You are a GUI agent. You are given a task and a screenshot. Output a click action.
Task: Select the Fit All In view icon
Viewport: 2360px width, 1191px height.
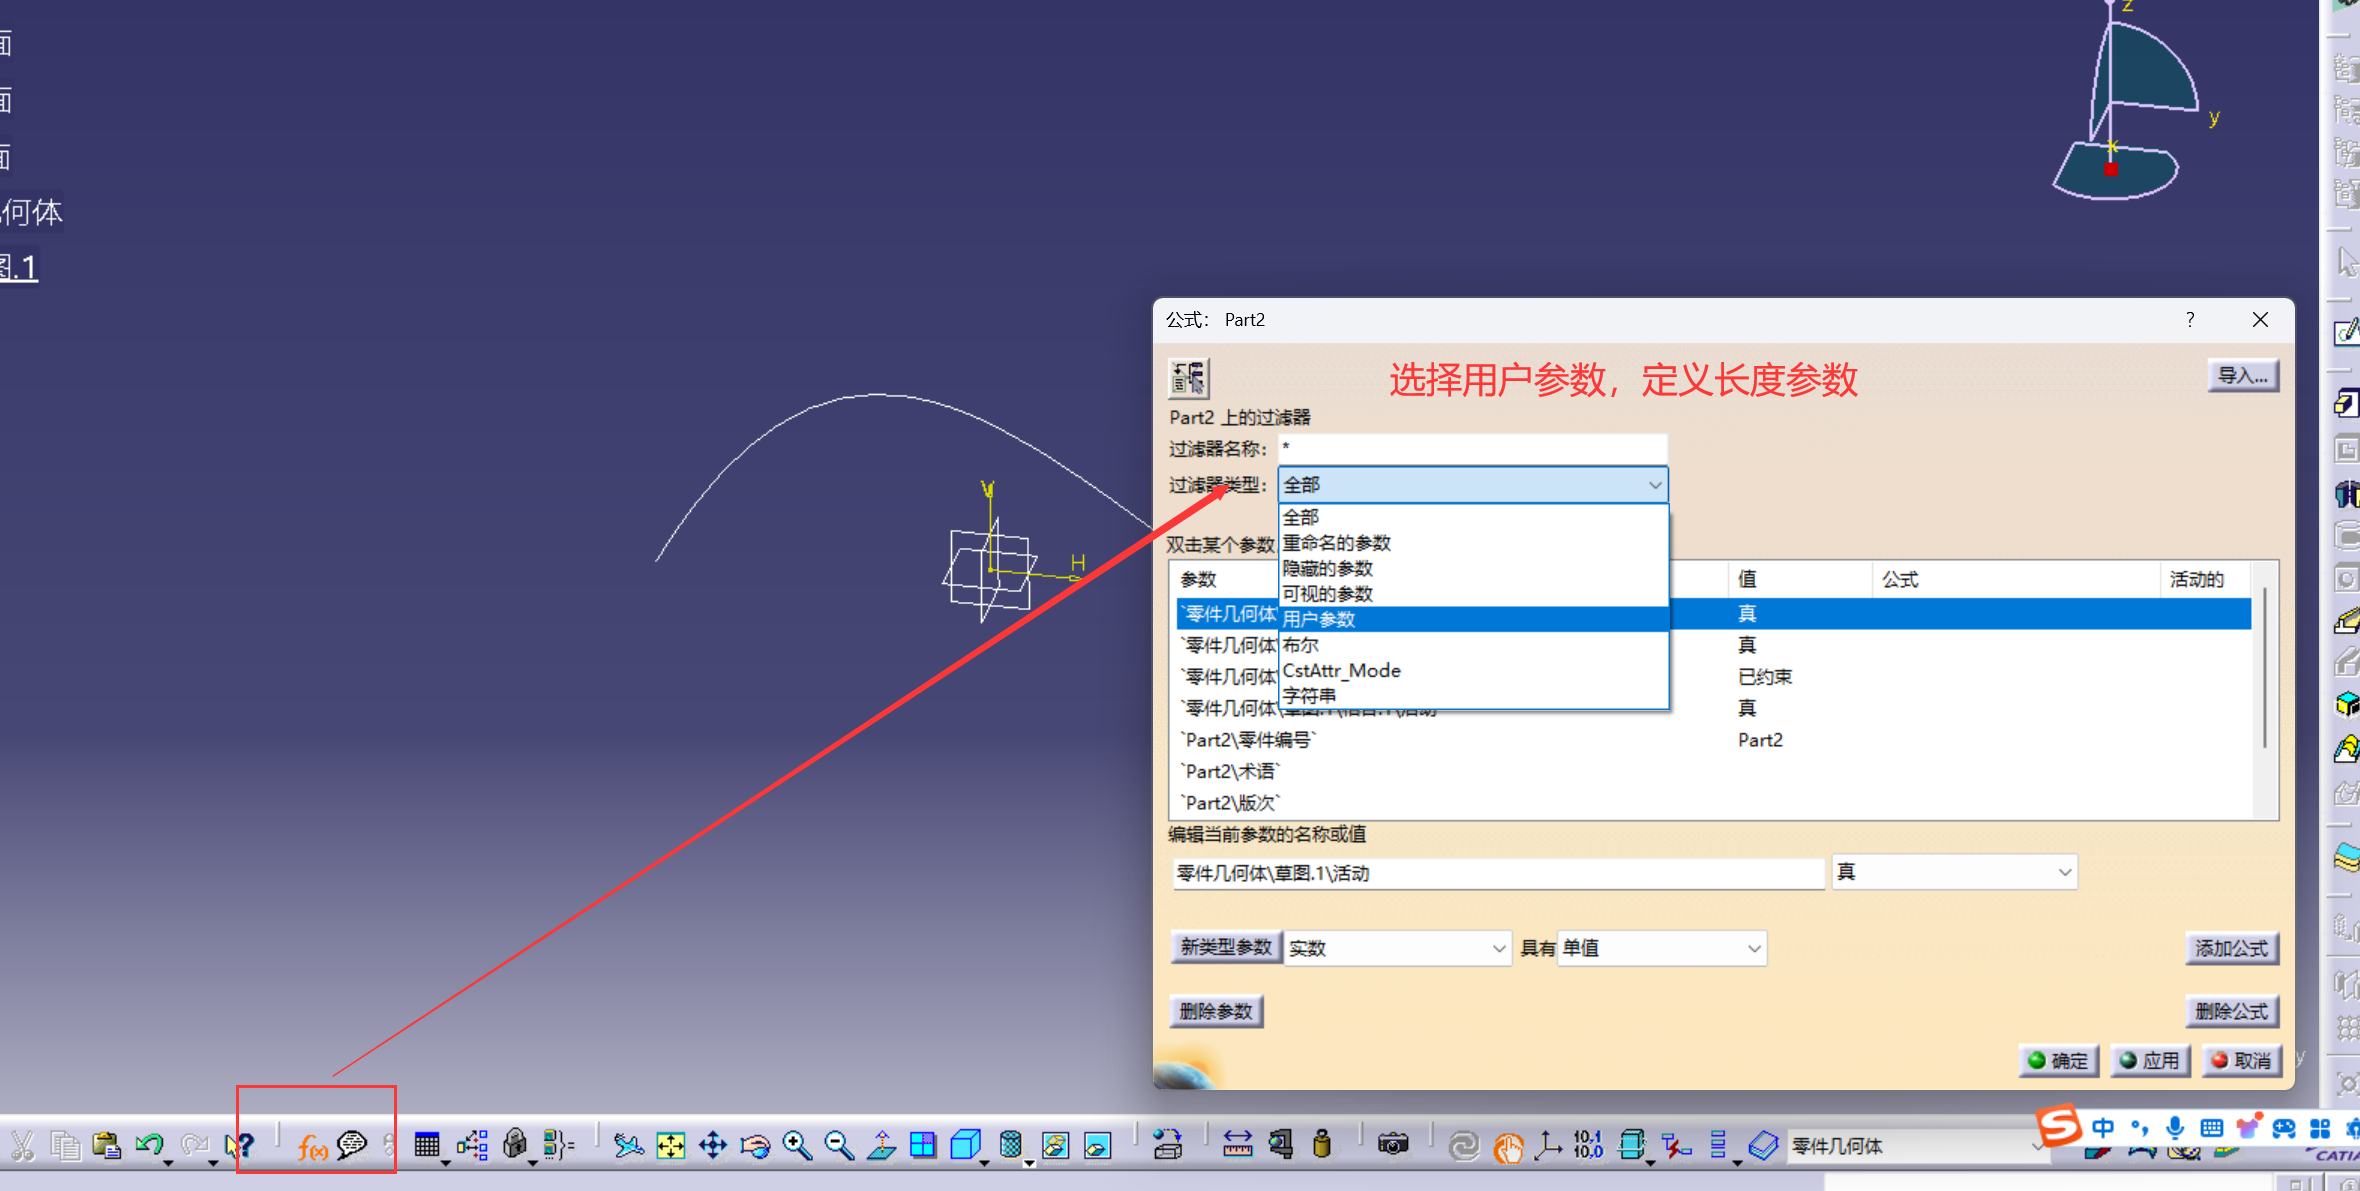pyautogui.click(x=670, y=1145)
